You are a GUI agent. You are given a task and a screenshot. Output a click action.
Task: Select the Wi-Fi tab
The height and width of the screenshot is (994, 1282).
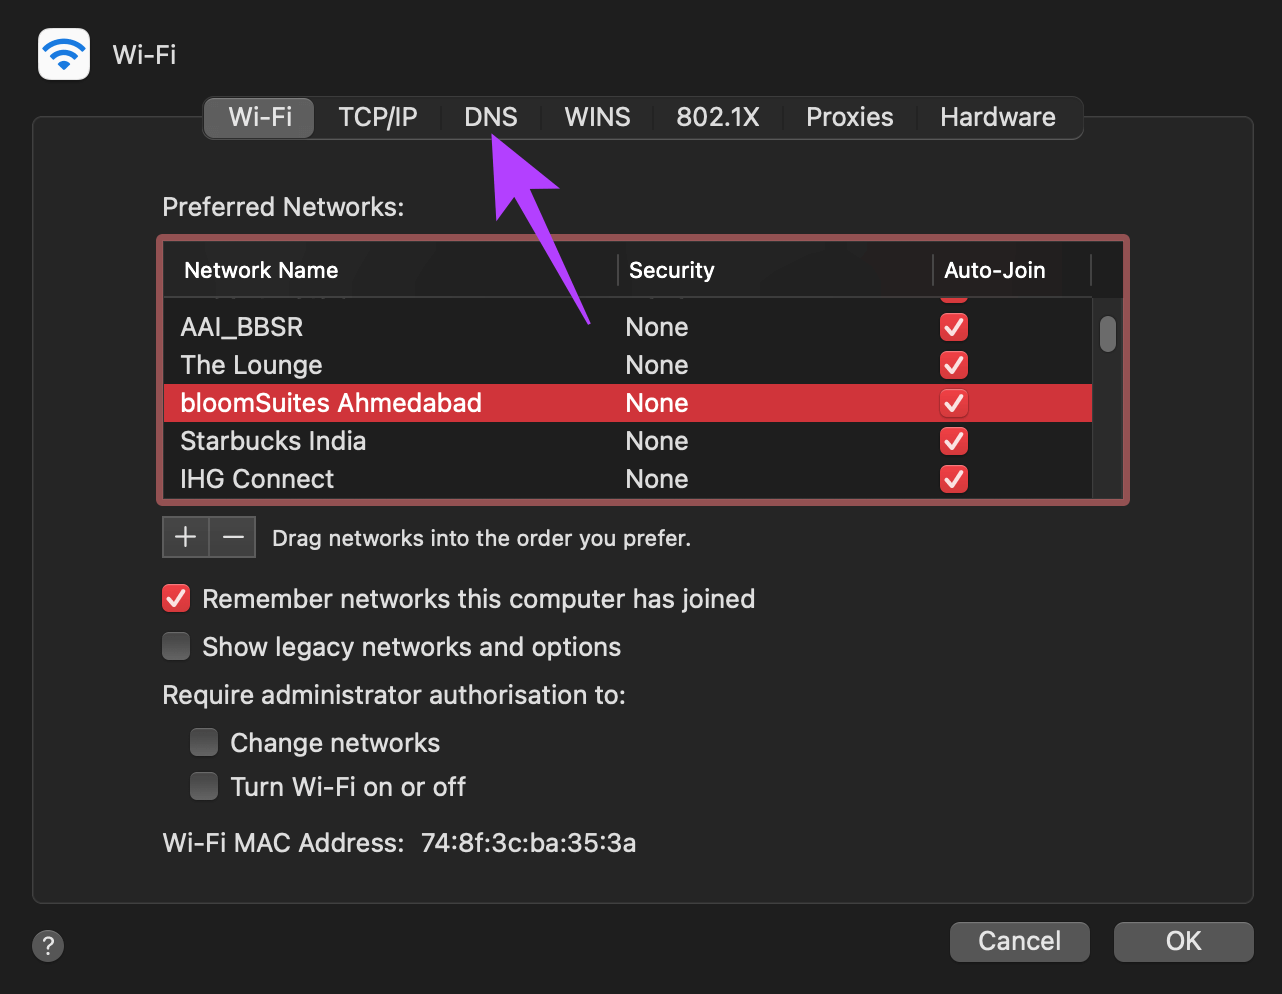(260, 117)
